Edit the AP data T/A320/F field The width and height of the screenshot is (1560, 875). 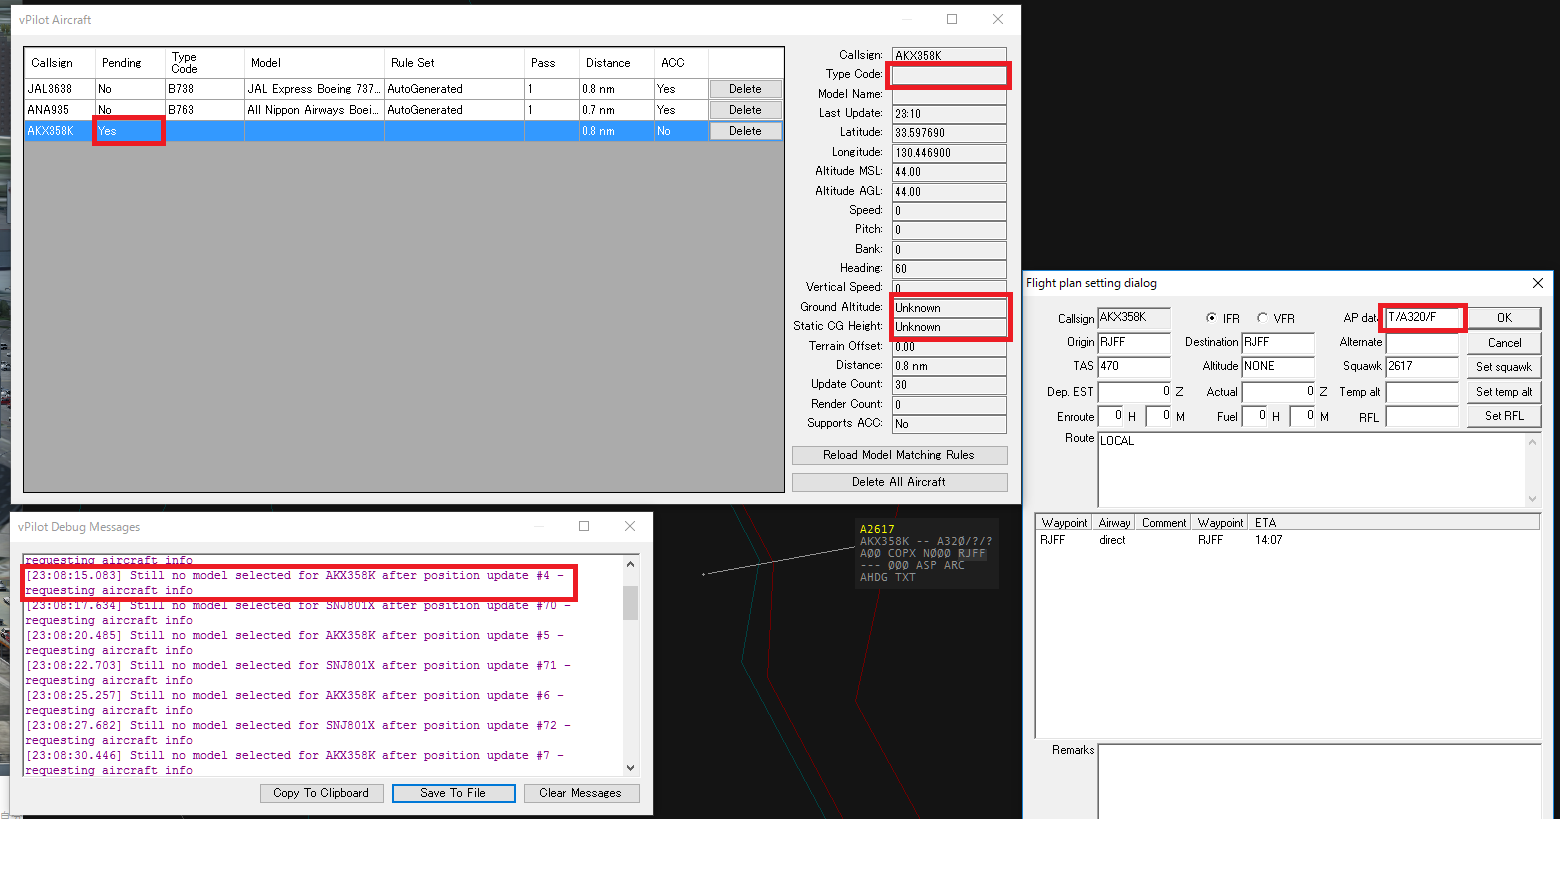pos(1422,318)
